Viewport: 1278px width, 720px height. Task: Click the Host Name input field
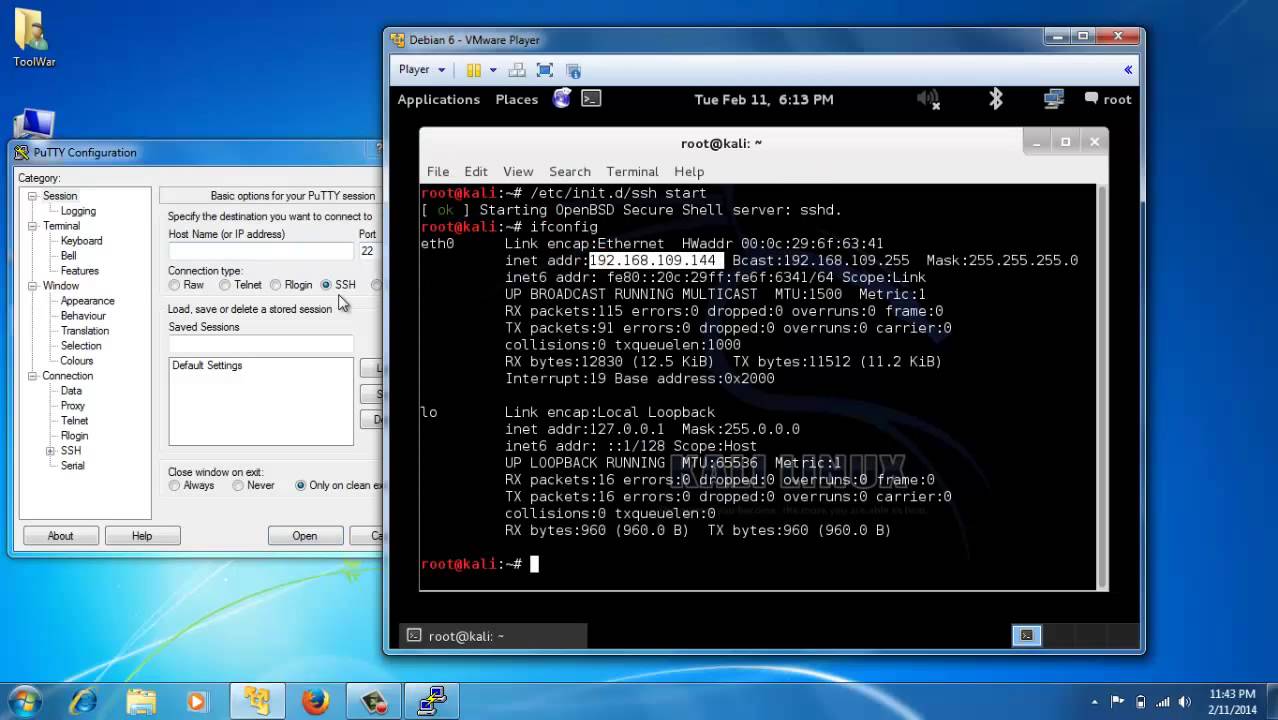point(261,251)
